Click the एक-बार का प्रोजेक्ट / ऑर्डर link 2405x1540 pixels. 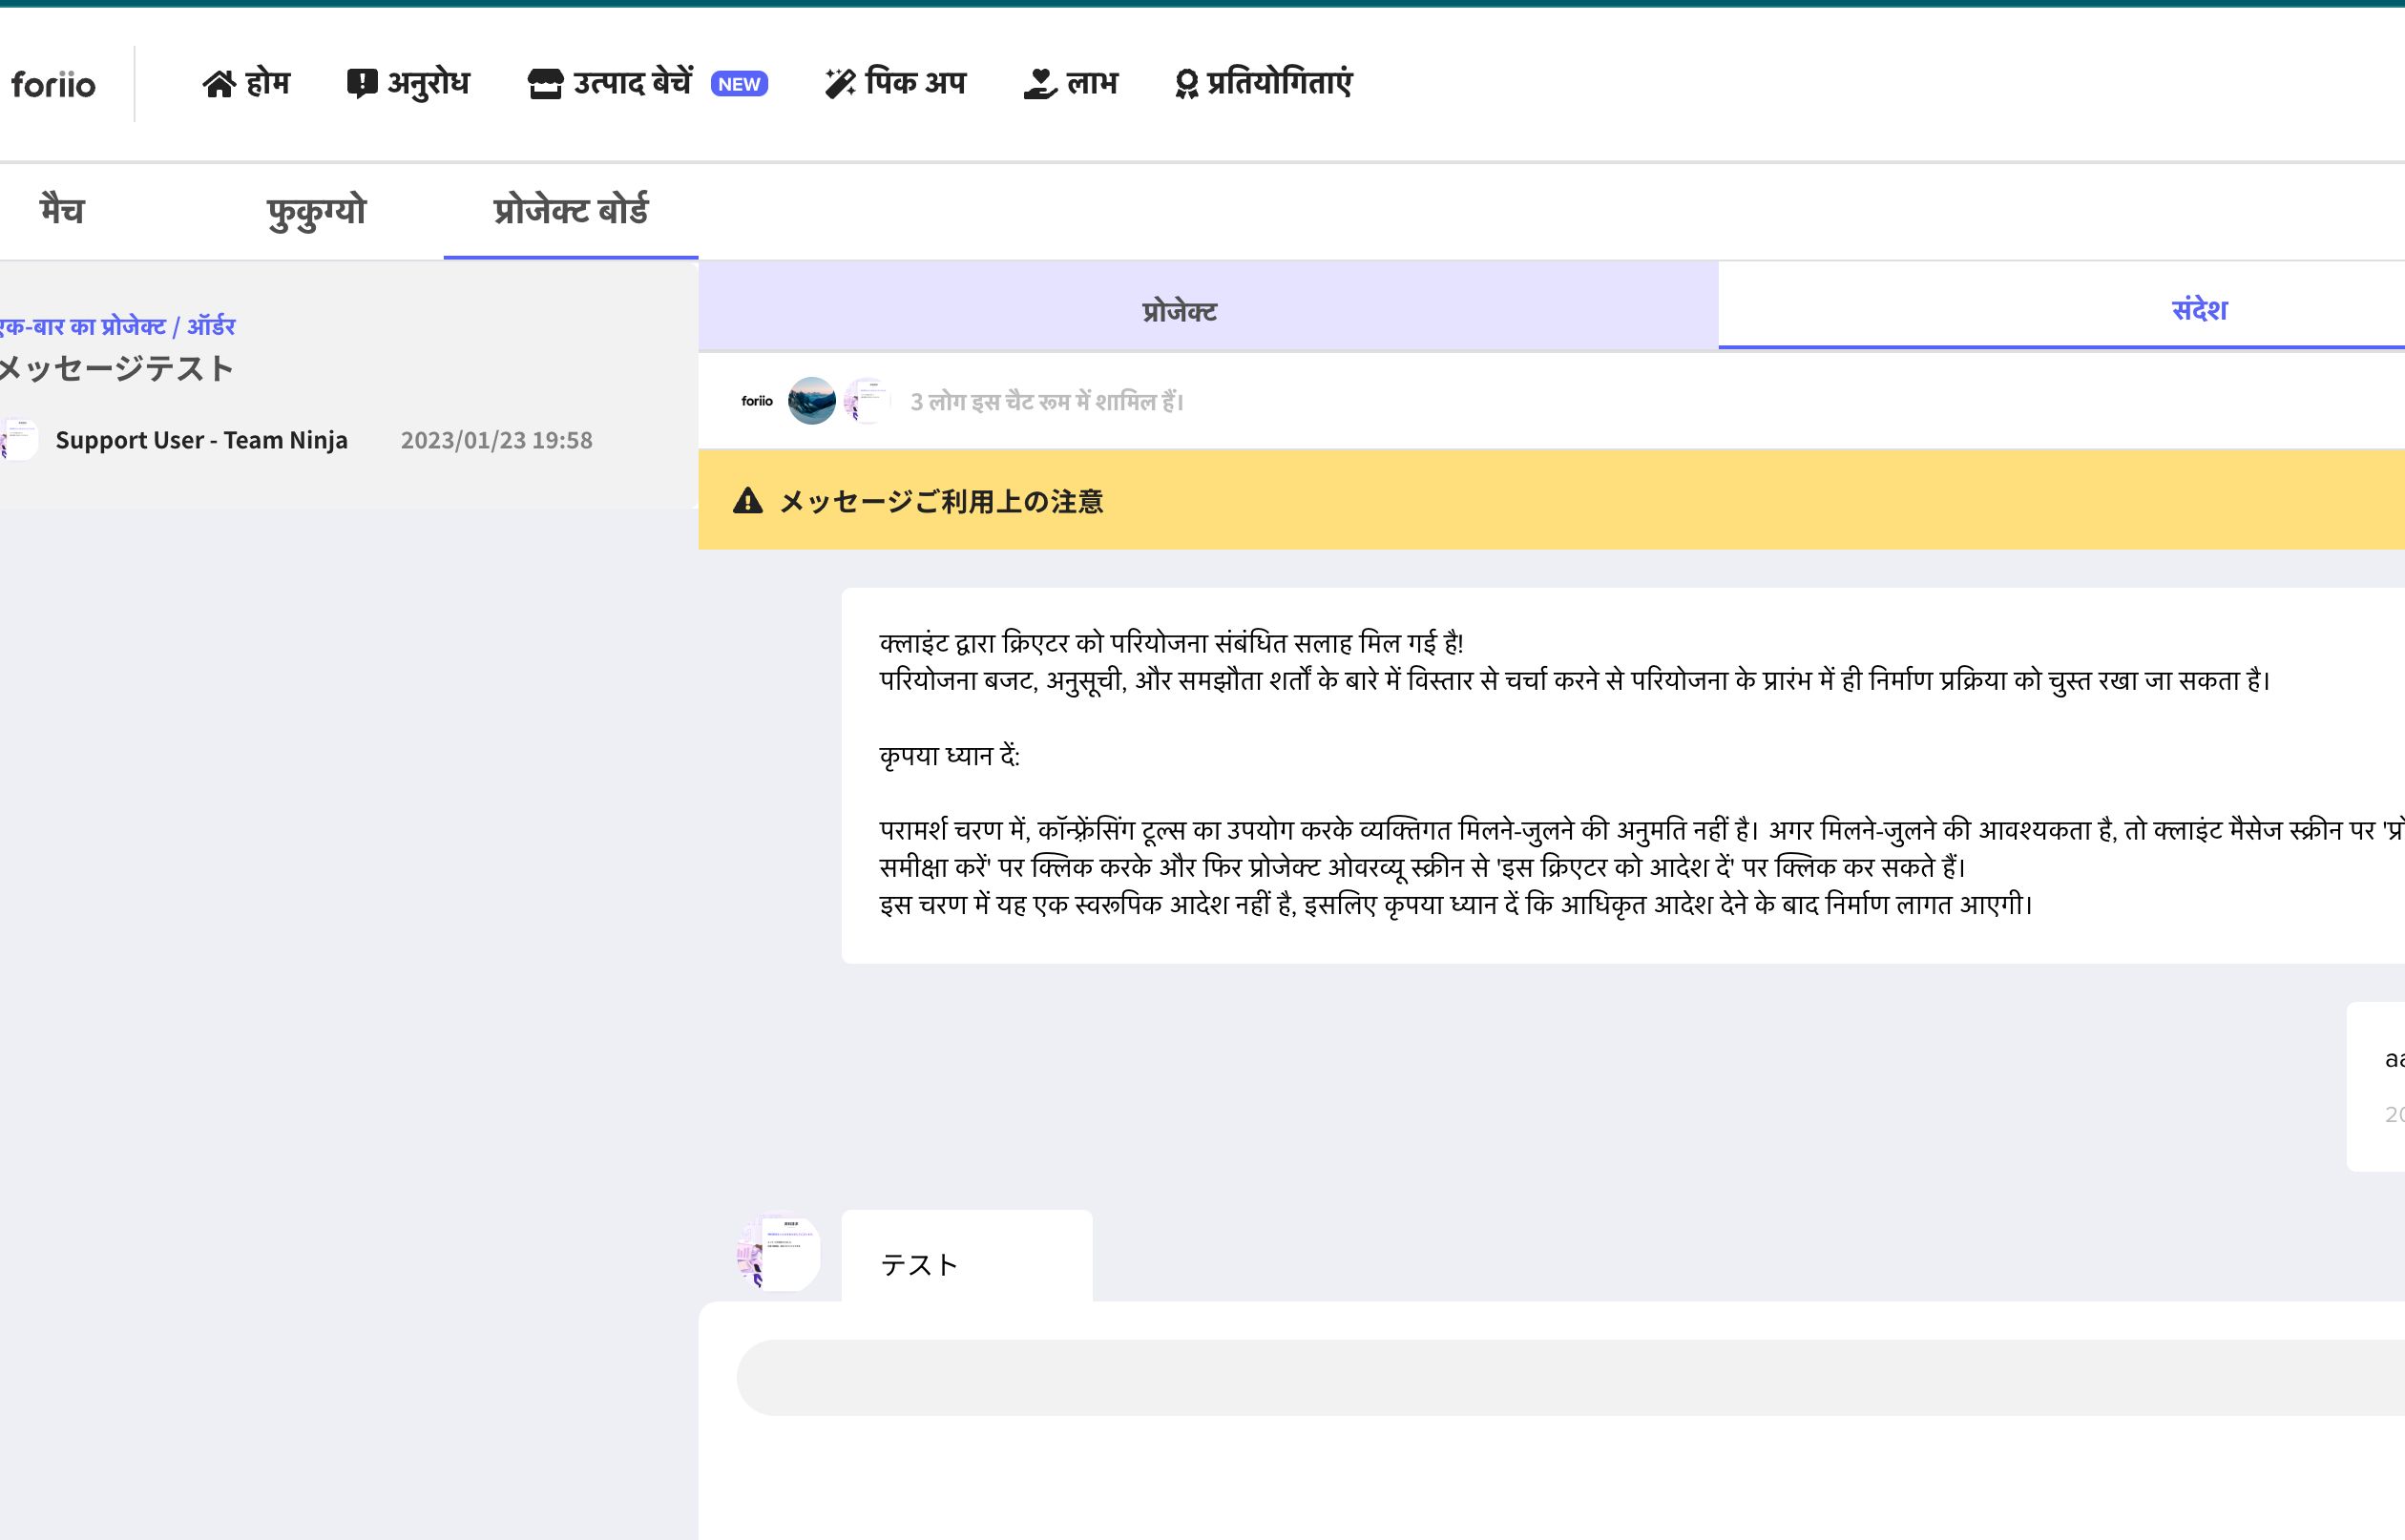coord(117,327)
